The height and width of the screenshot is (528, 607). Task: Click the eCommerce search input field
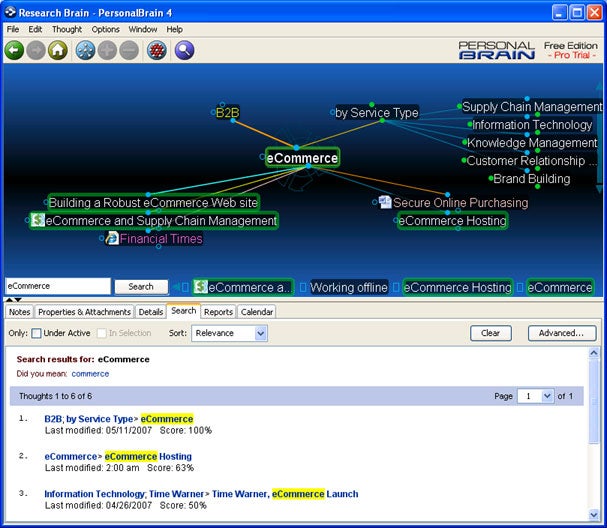coord(58,286)
